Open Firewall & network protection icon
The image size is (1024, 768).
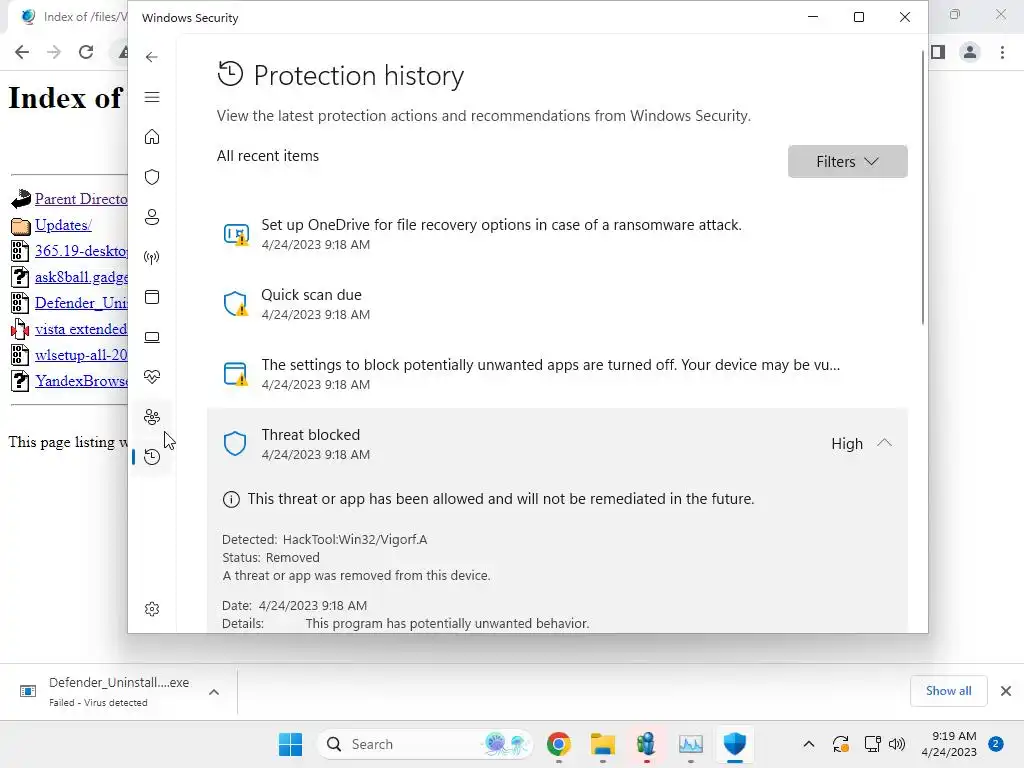click(x=152, y=257)
